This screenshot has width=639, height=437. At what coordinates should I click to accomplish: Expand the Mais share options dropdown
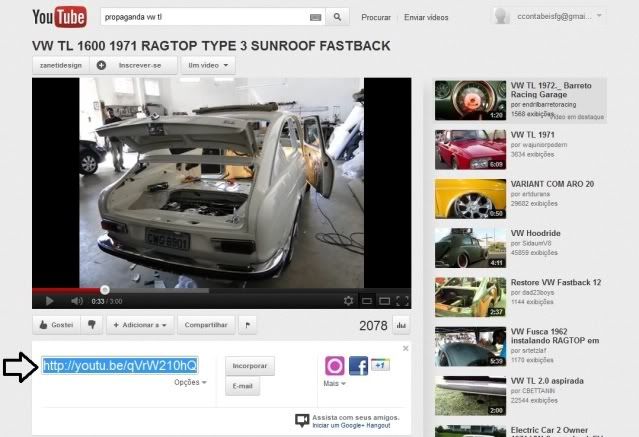tap(334, 384)
